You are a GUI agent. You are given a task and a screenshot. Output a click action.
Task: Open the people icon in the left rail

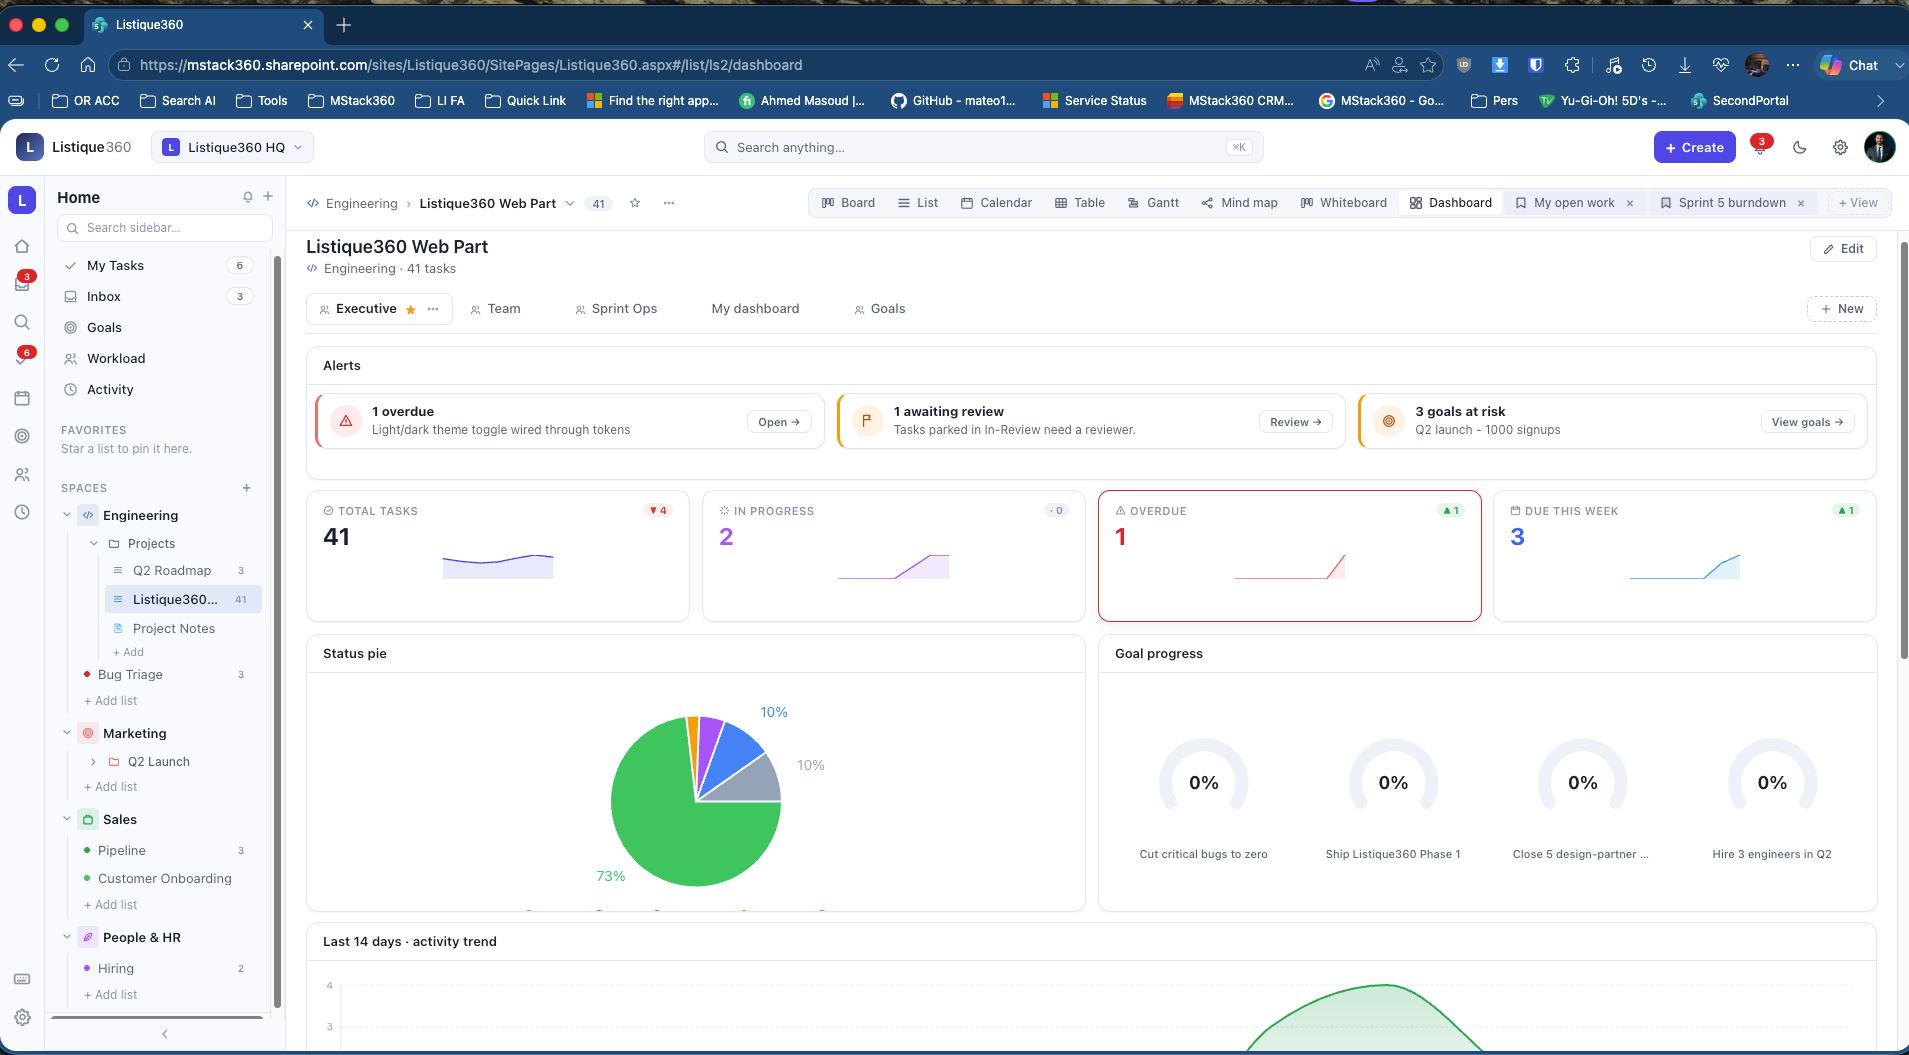click(22, 475)
